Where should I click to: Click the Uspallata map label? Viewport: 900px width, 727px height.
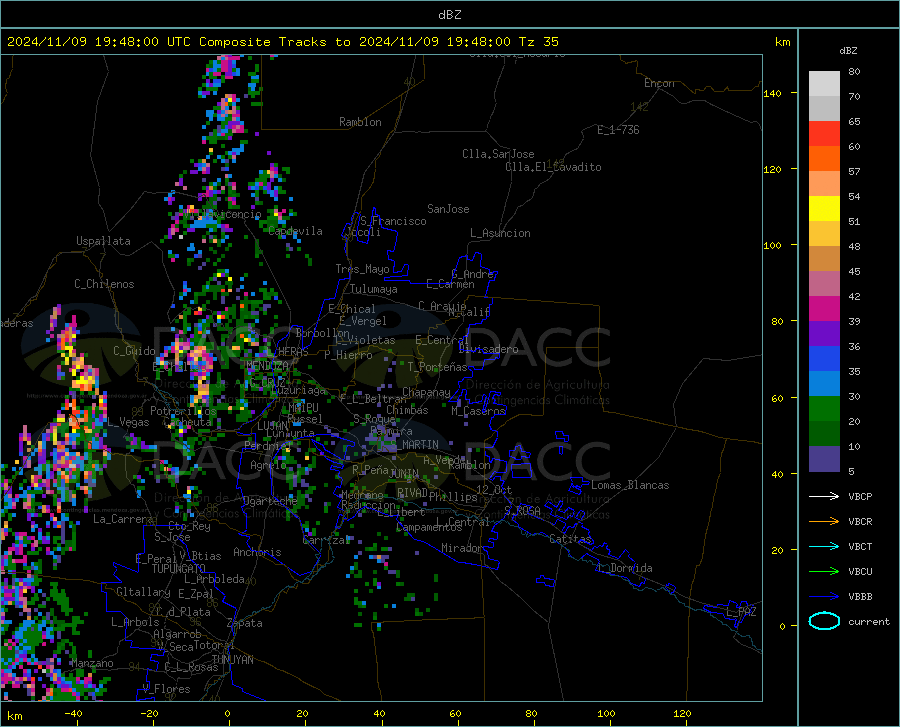[103, 241]
